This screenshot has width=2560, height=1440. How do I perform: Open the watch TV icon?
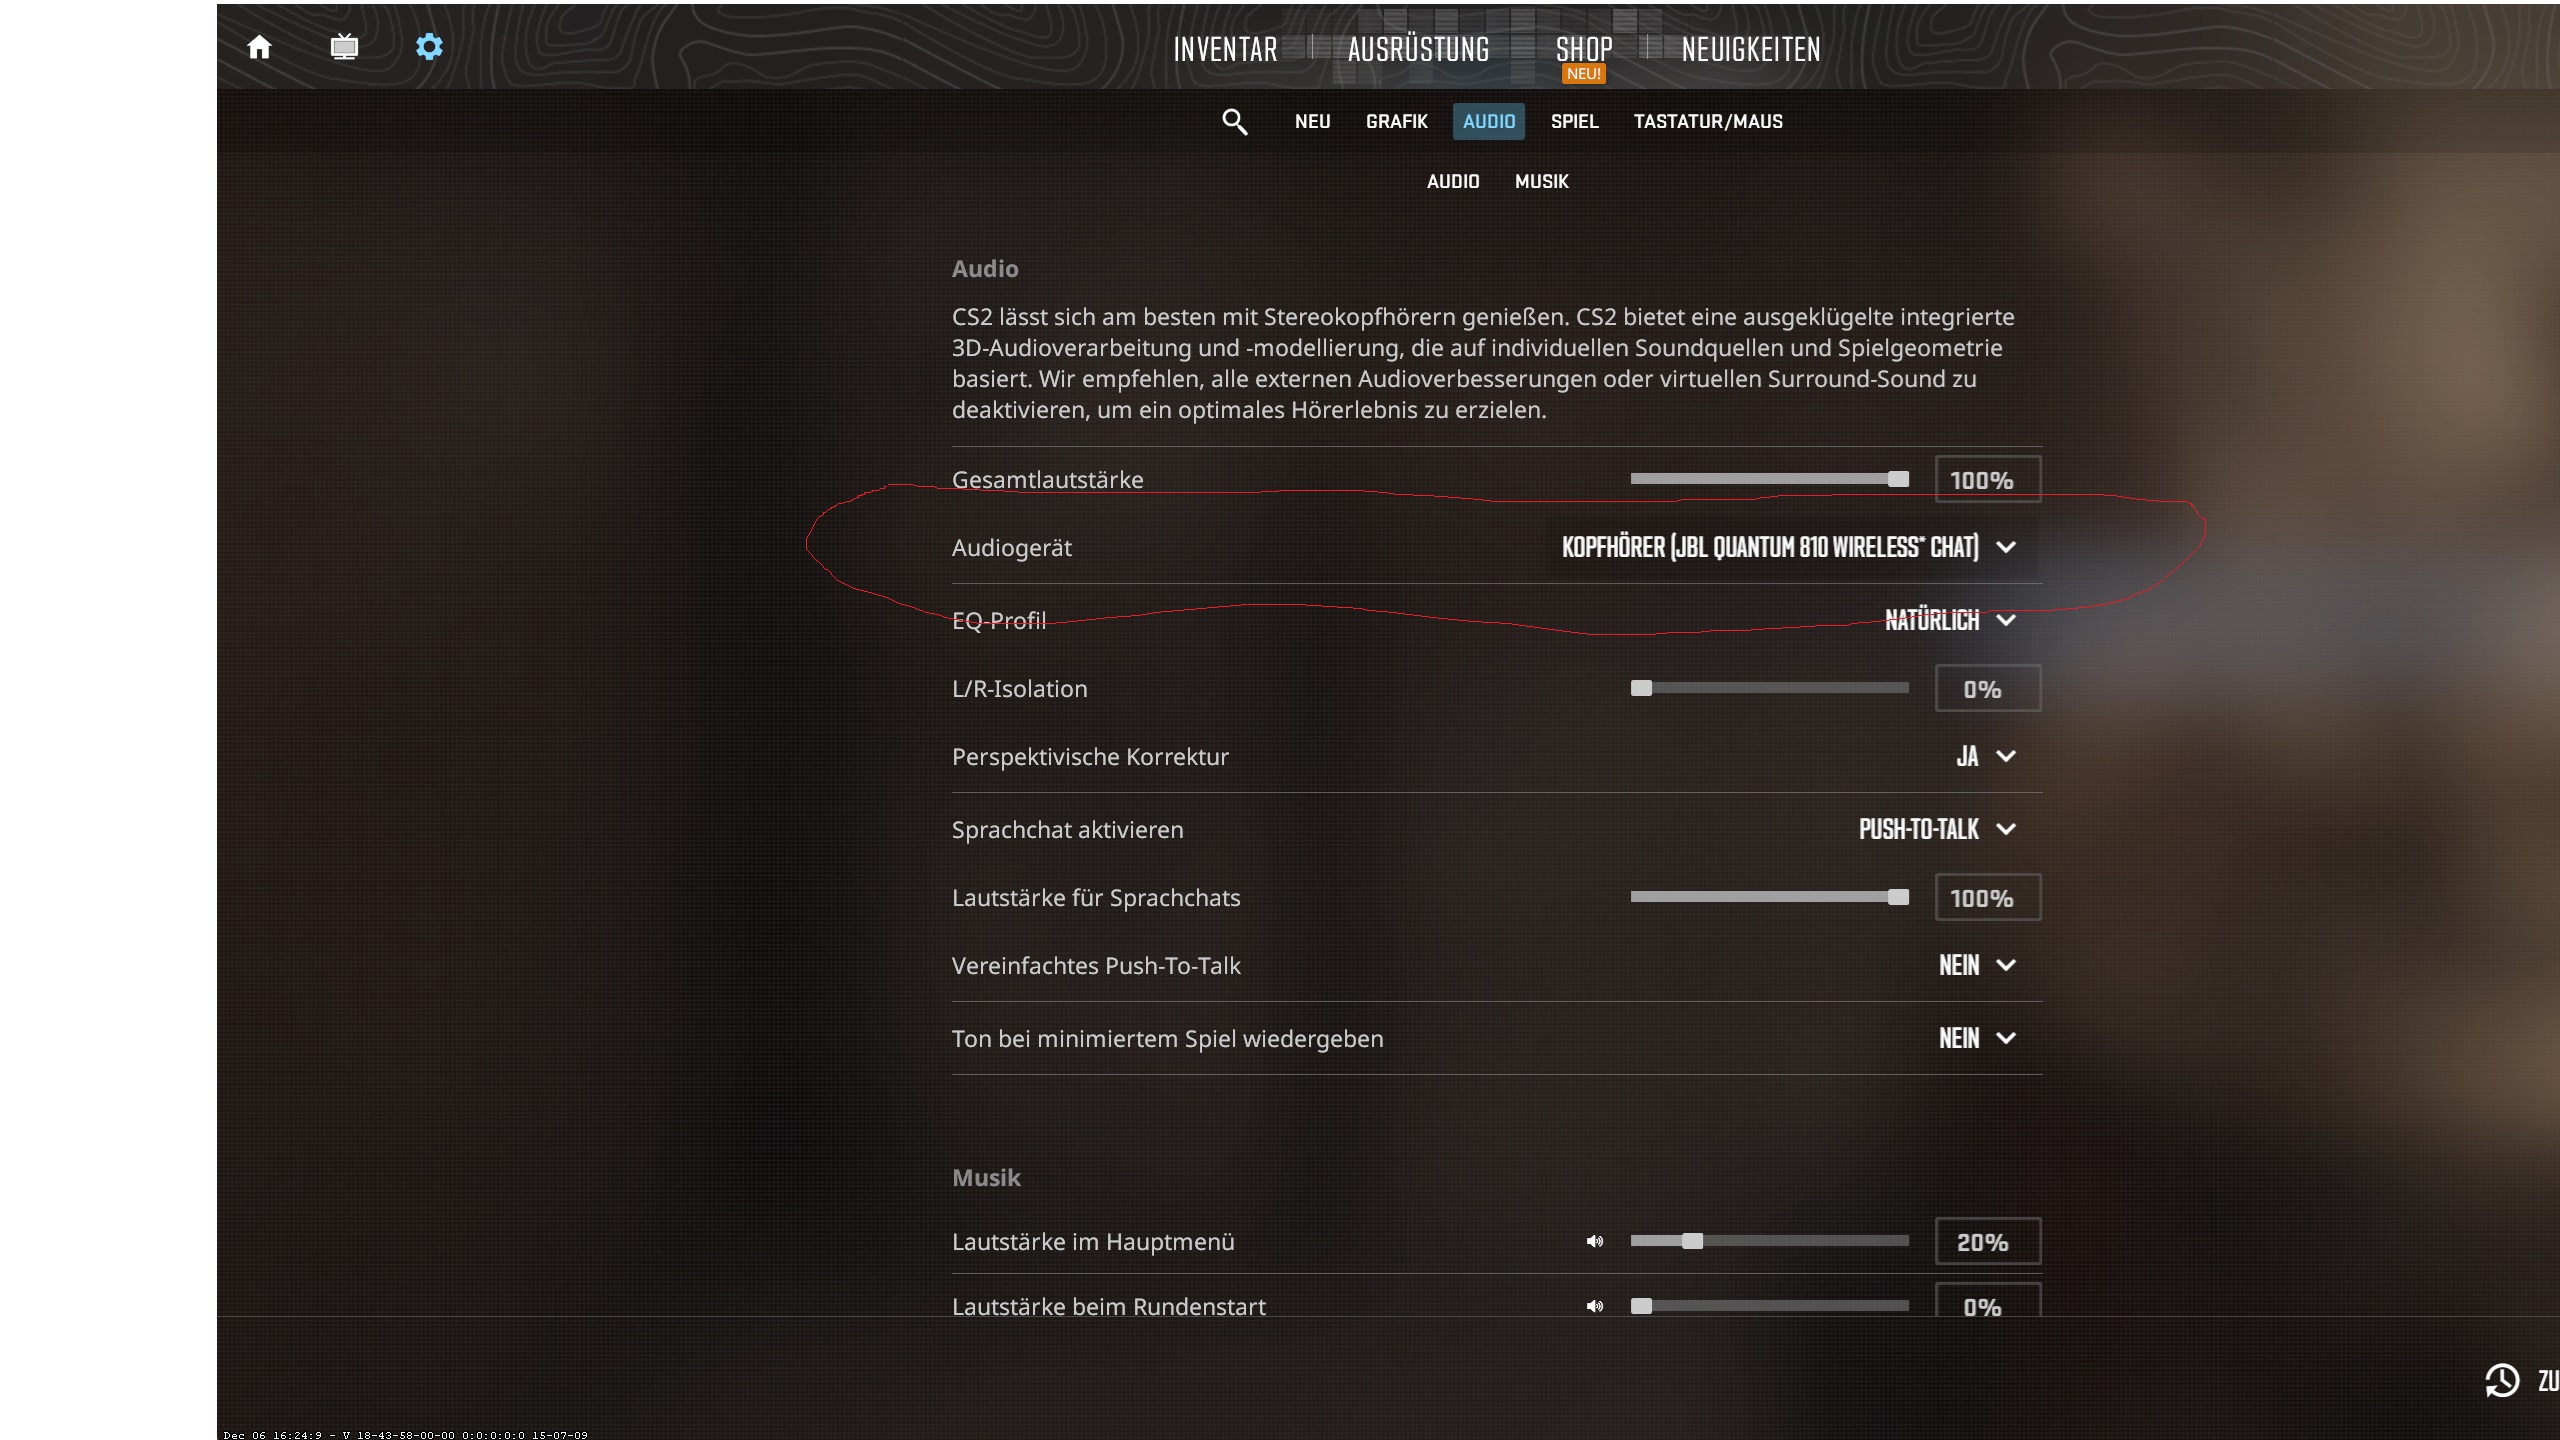(344, 47)
